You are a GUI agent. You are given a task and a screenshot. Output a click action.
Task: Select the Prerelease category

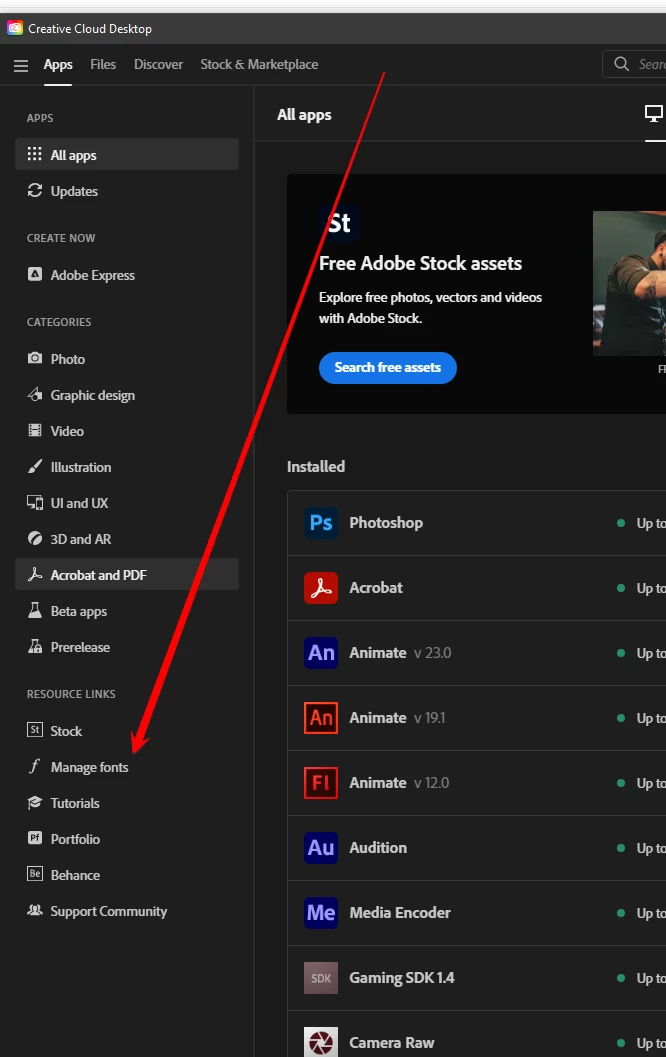[127, 647]
